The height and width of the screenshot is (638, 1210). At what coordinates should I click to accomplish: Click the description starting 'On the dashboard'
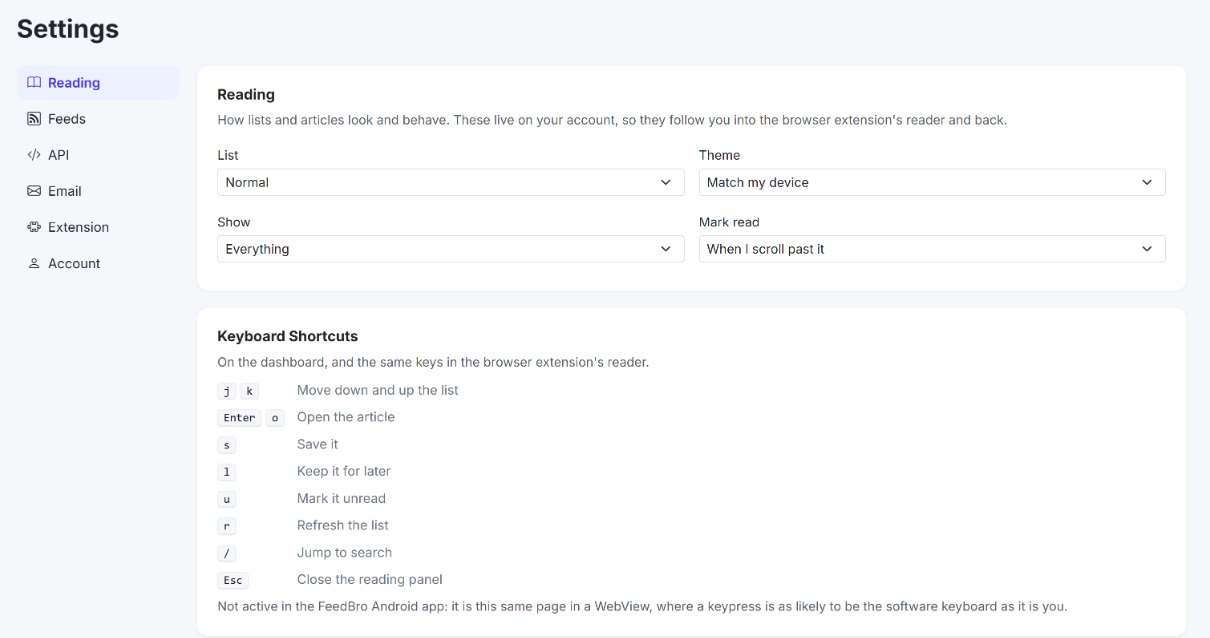click(x=433, y=362)
